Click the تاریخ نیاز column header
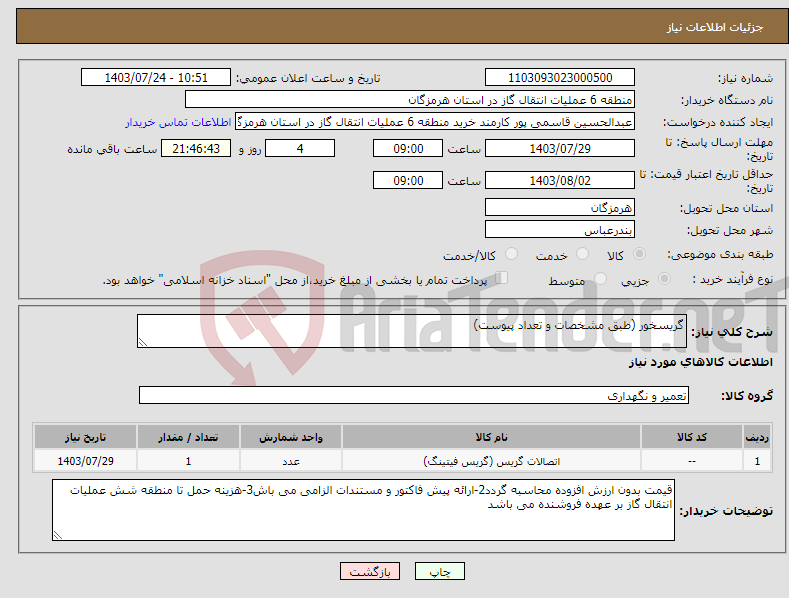The width and height of the screenshot is (789, 598). pos(85,437)
